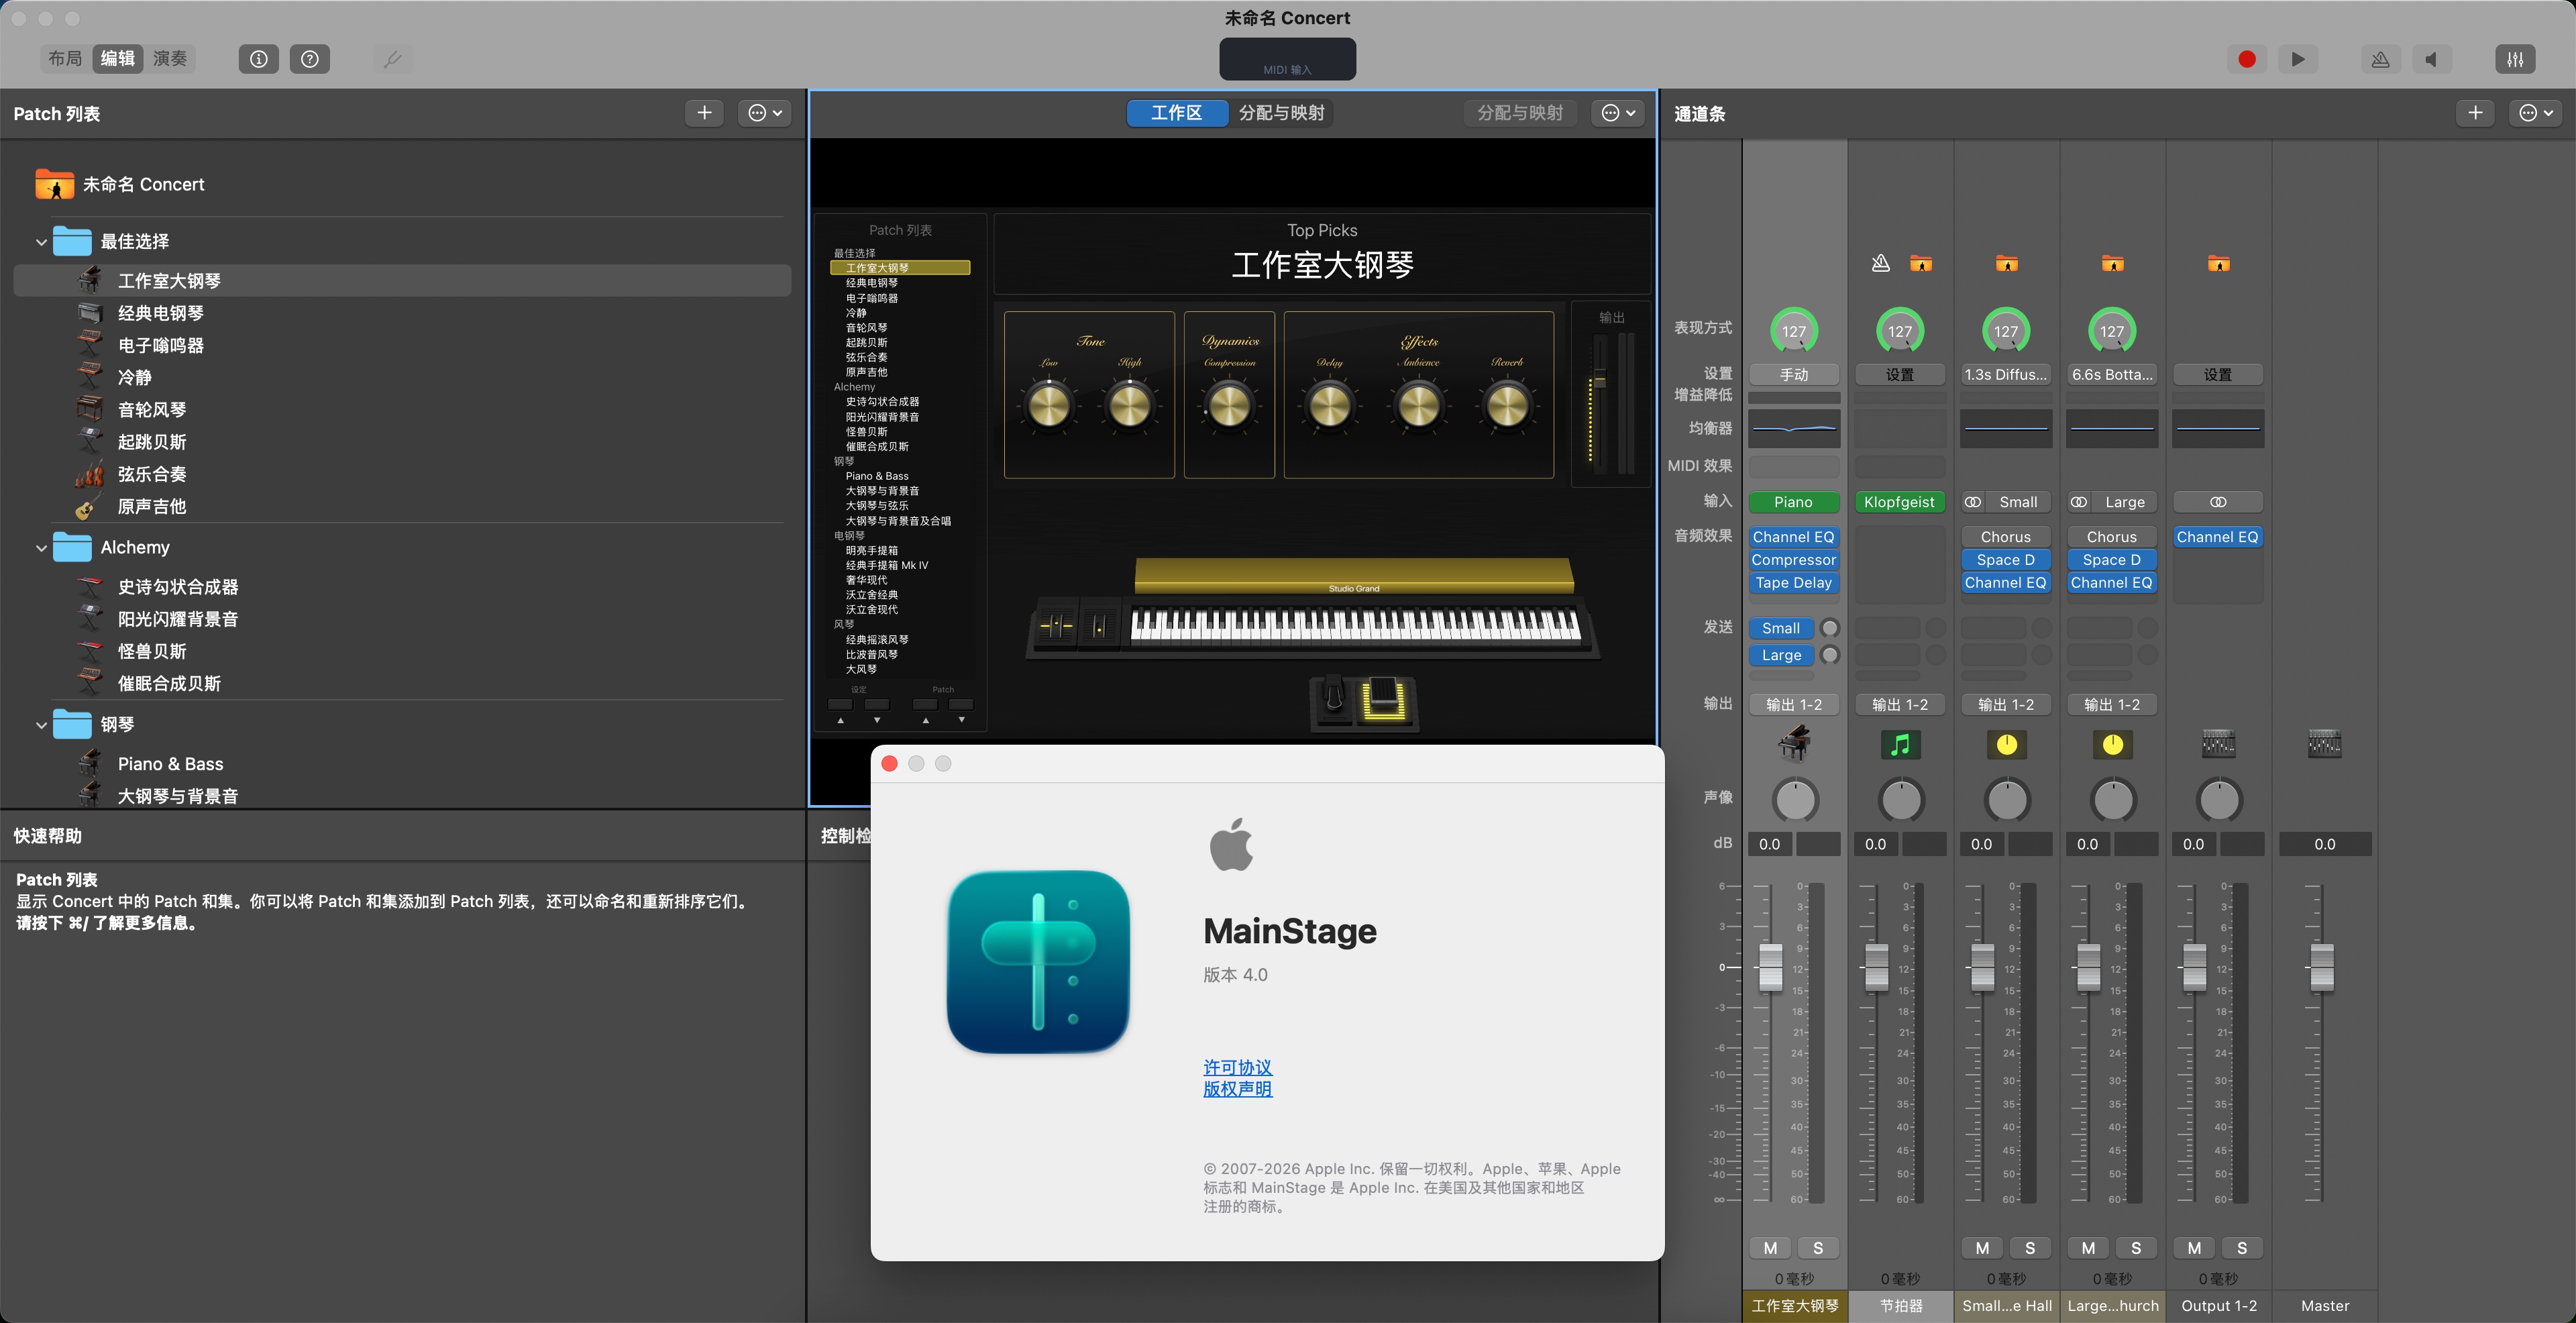Screen dimensions: 2576x1323
Task: Collapse the Alchemy folder
Action: click(41, 548)
